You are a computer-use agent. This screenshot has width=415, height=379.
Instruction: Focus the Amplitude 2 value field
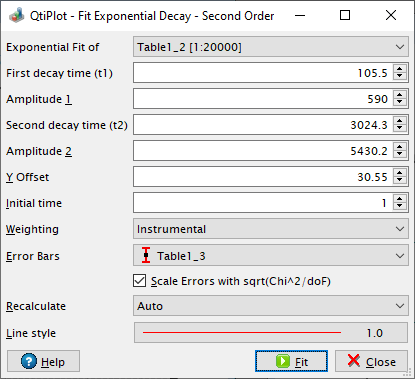263,151
